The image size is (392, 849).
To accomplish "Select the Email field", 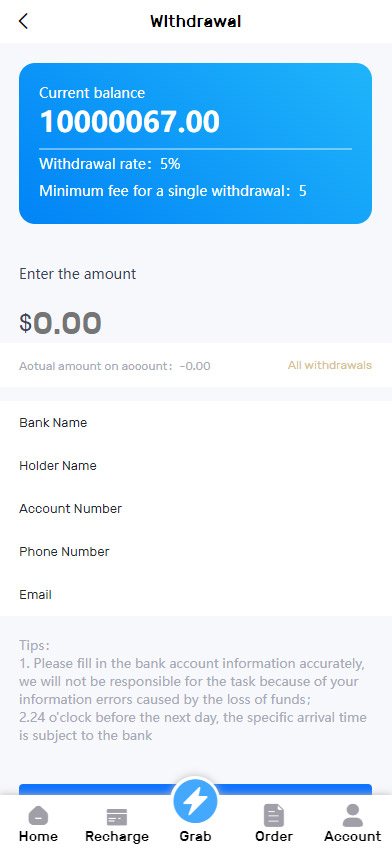I will pyautogui.click(x=196, y=595).
